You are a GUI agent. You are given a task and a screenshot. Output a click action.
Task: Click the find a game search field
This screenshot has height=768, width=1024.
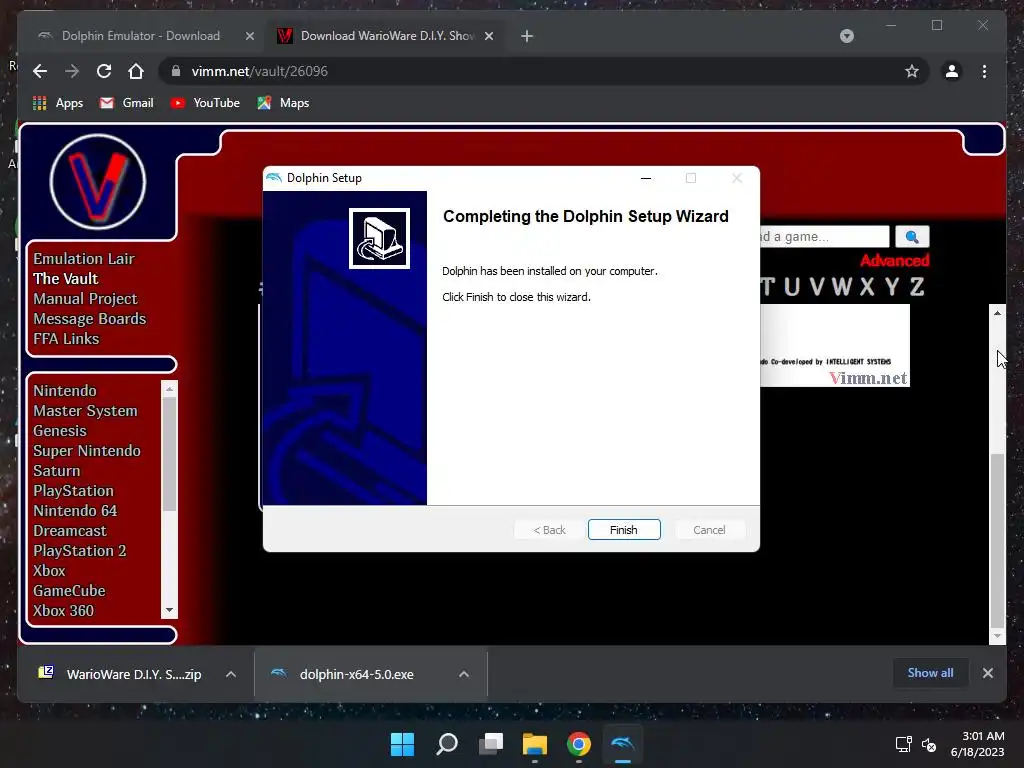[x=824, y=236]
